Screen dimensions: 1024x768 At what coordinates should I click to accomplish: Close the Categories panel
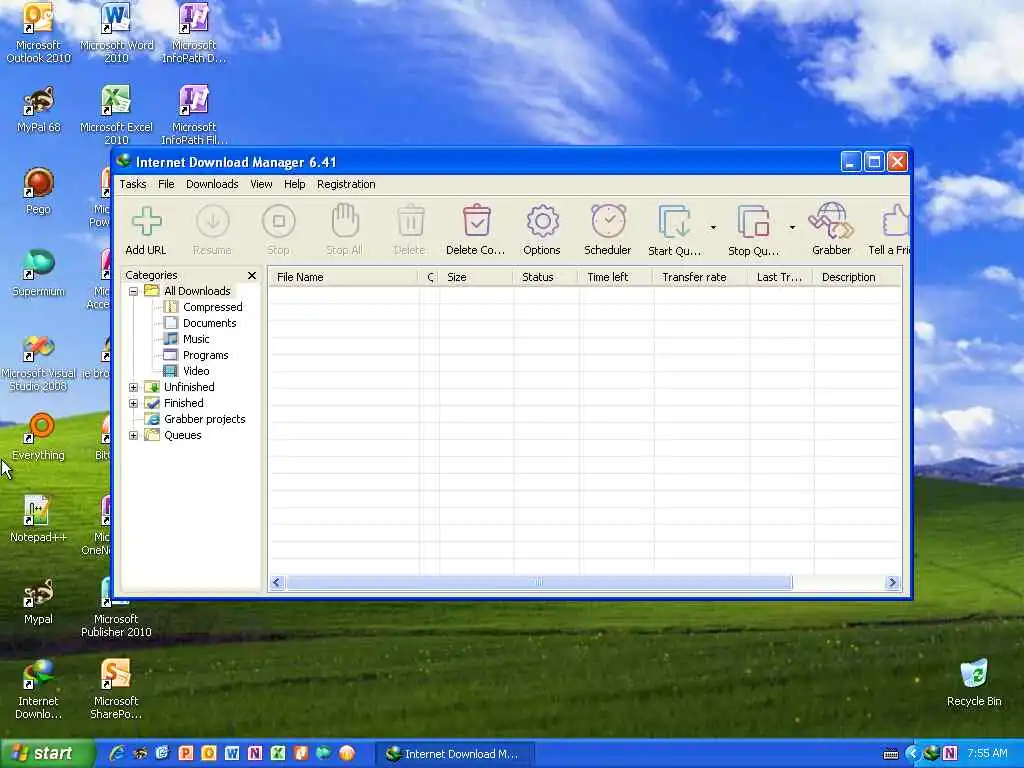(252, 276)
